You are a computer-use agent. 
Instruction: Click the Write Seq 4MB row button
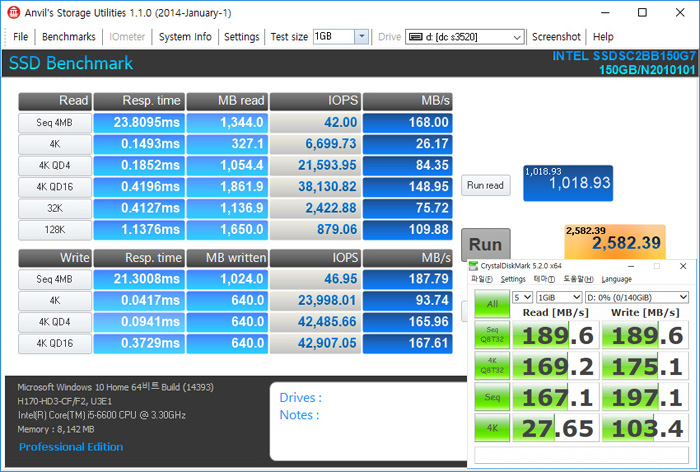pyautogui.click(x=55, y=279)
